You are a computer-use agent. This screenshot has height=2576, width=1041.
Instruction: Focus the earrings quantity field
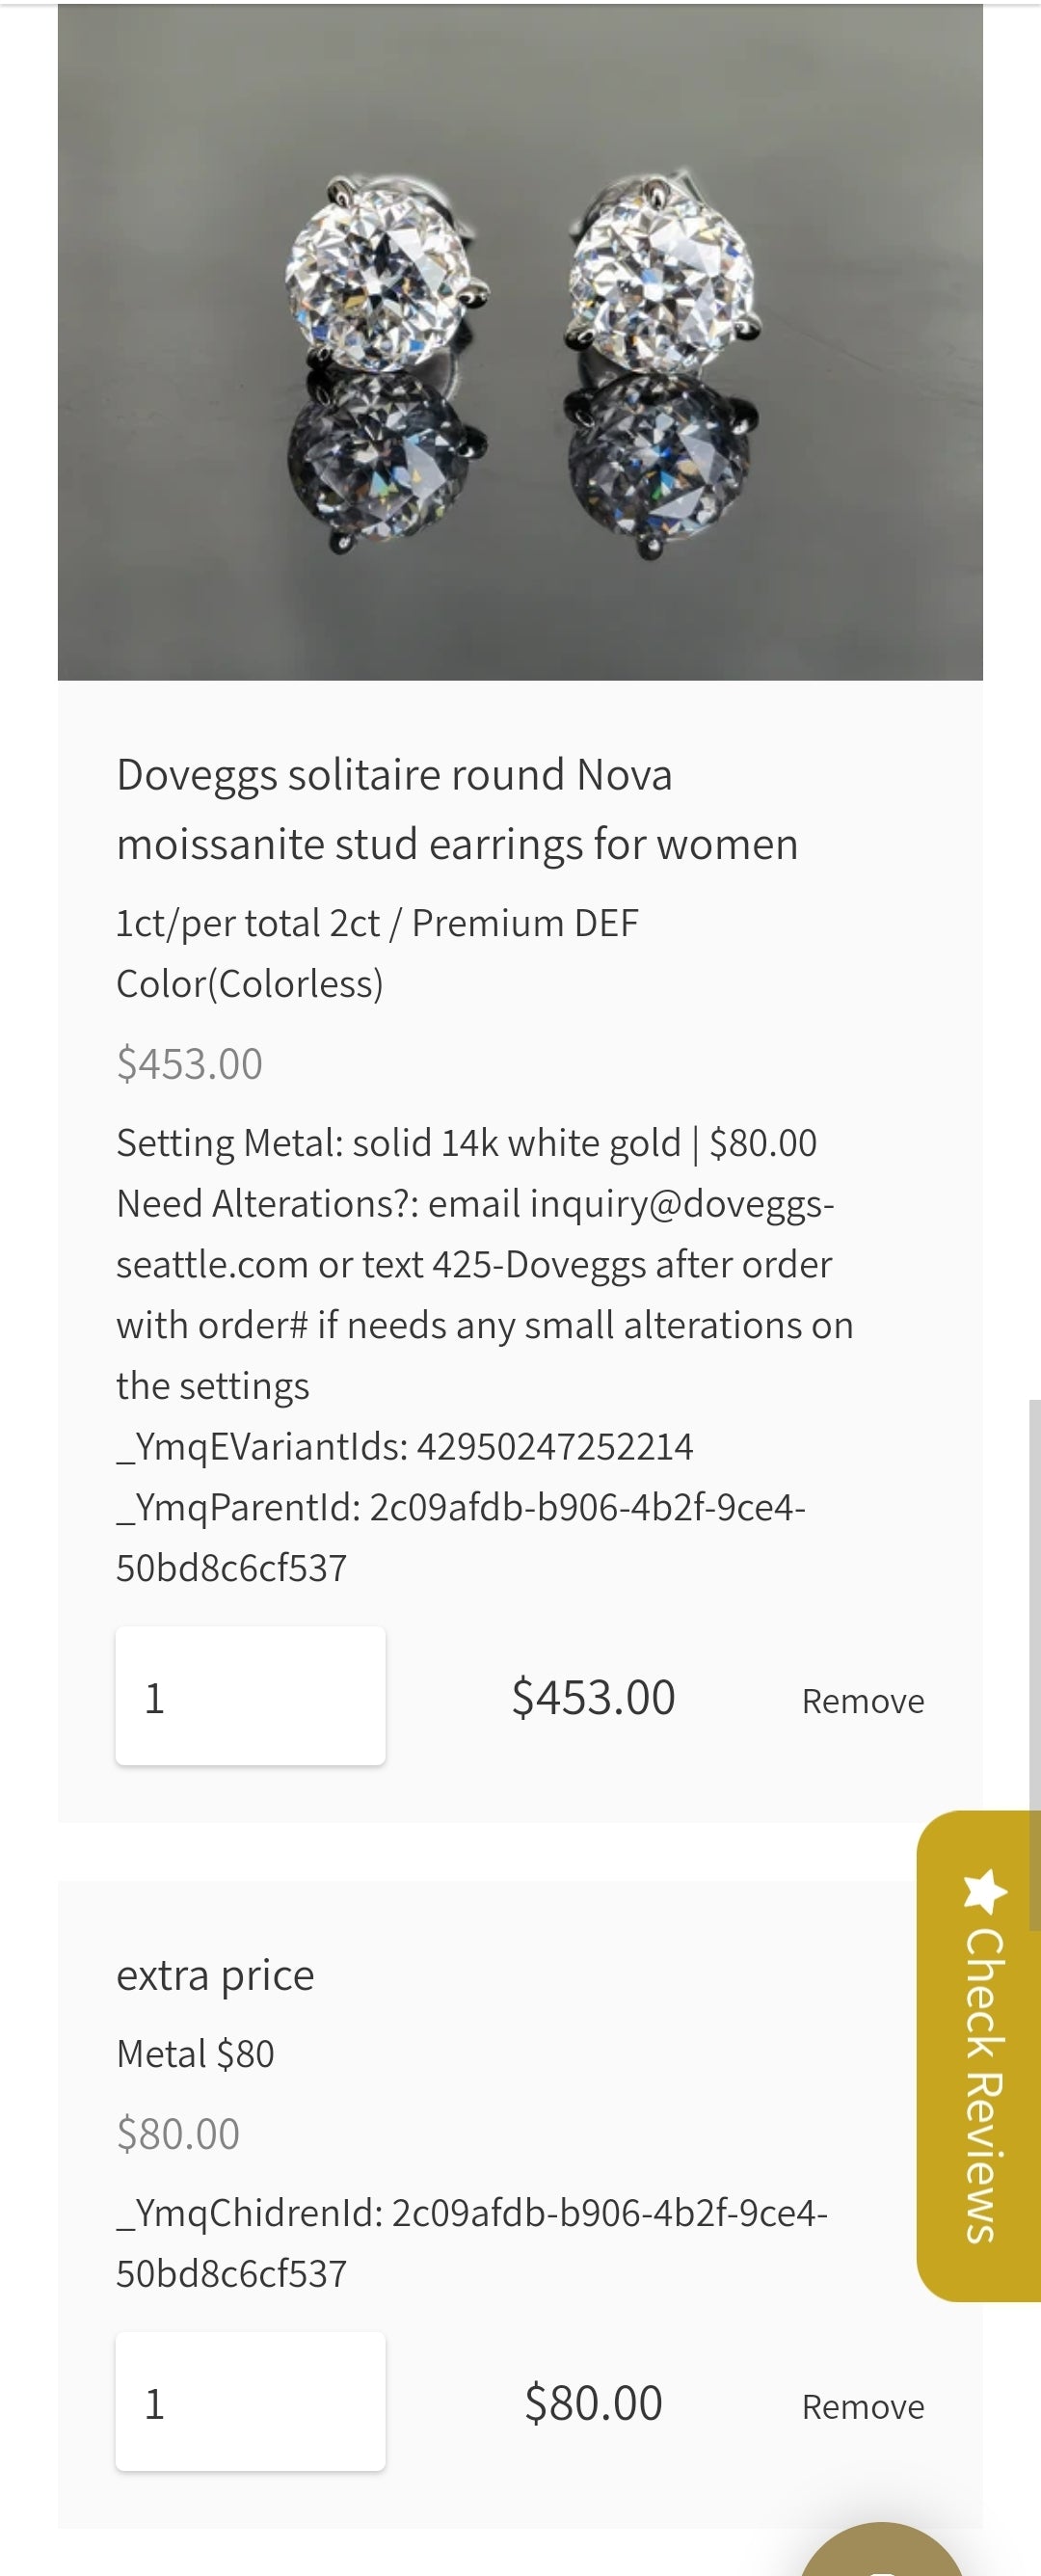pyautogui.click(x=250, y=1696)
